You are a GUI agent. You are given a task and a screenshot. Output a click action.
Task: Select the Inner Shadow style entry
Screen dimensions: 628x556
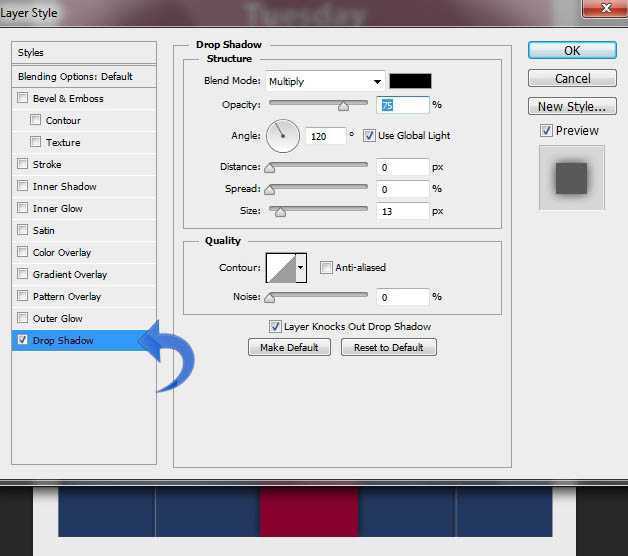(x=84, y=186)
